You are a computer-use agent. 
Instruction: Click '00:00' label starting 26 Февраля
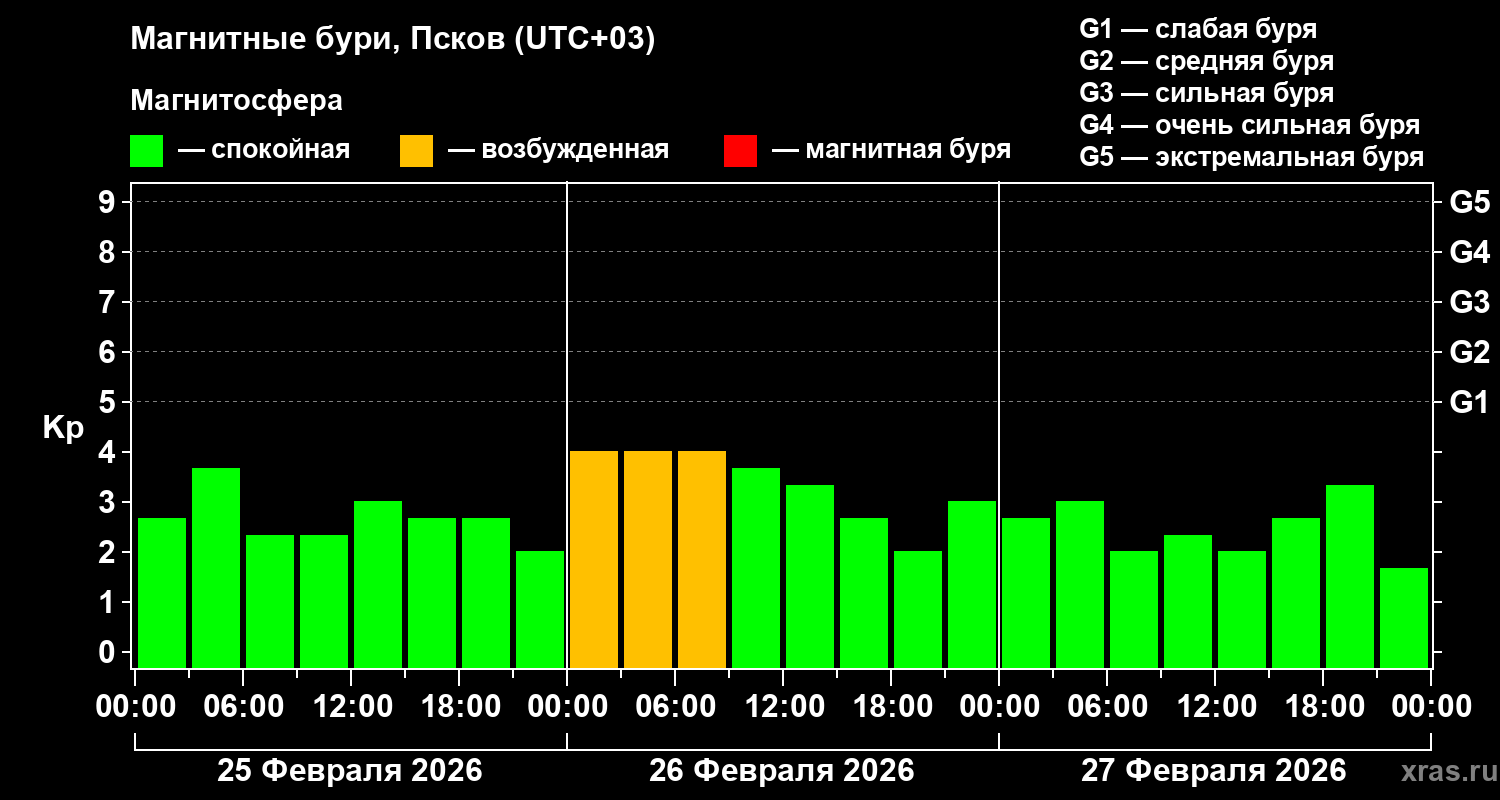click(567, 707)
